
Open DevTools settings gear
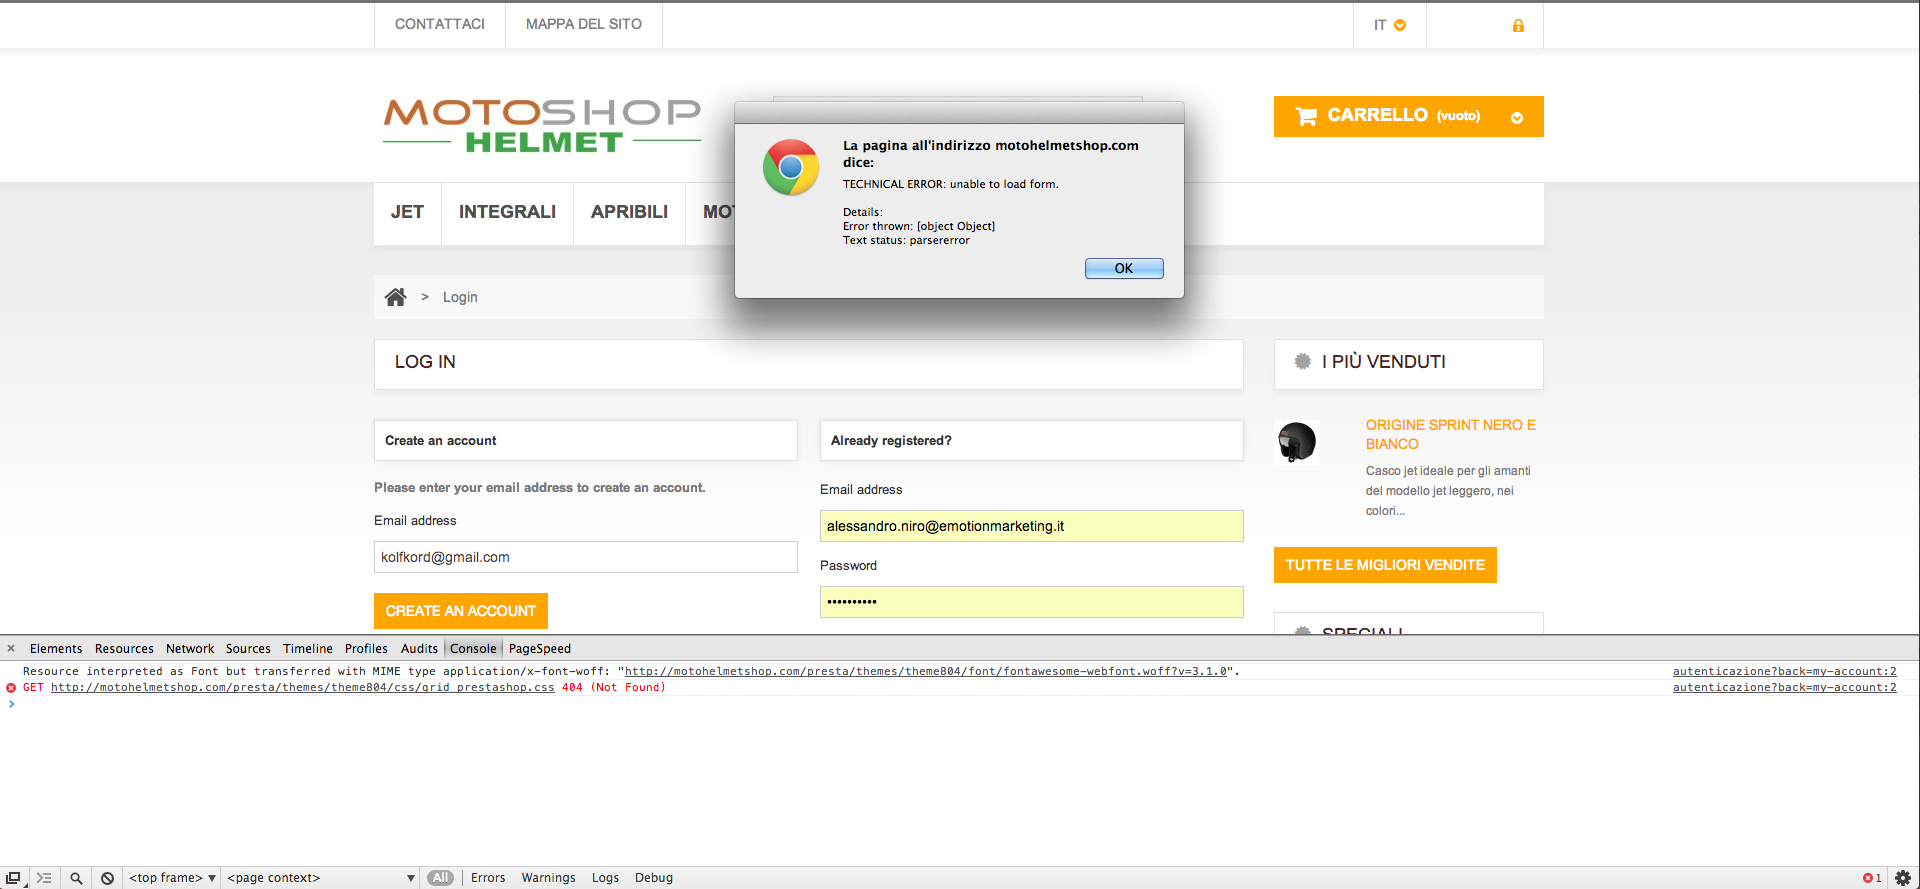1903,878
